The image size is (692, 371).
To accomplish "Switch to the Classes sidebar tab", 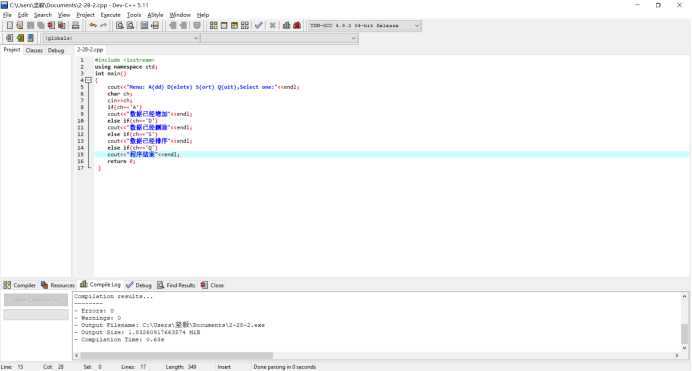I will click(x=34, y=50).
